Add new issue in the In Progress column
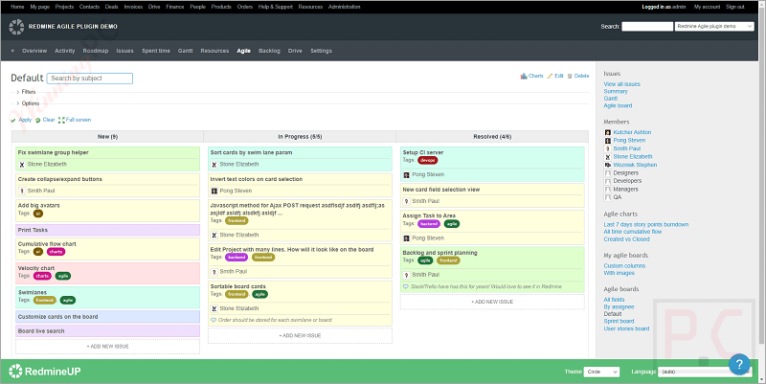The width and height of the screenshot is (766, 384). 300,336
